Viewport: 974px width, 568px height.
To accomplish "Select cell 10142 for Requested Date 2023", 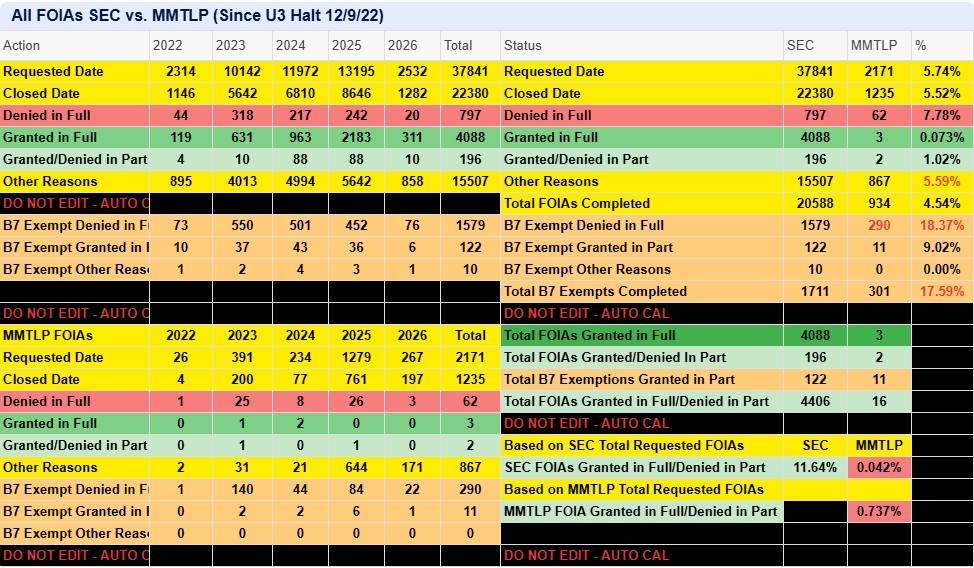I will [x=242, y=71].
